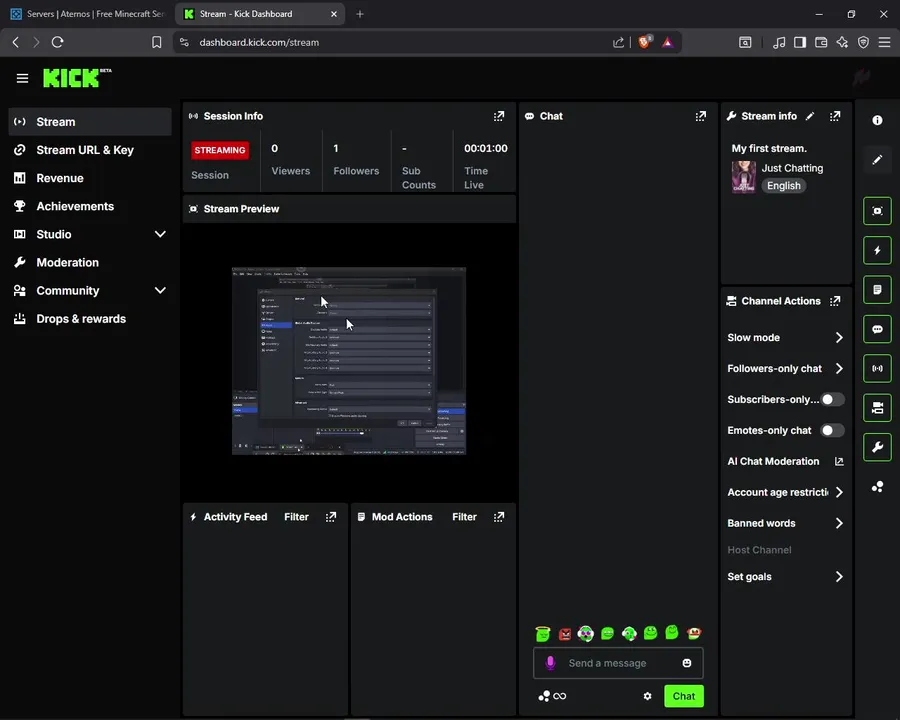Toggle Activity Feed lightning widget in right rail
The height and width of the screenshot is (720, 900).
coord(877,250)
